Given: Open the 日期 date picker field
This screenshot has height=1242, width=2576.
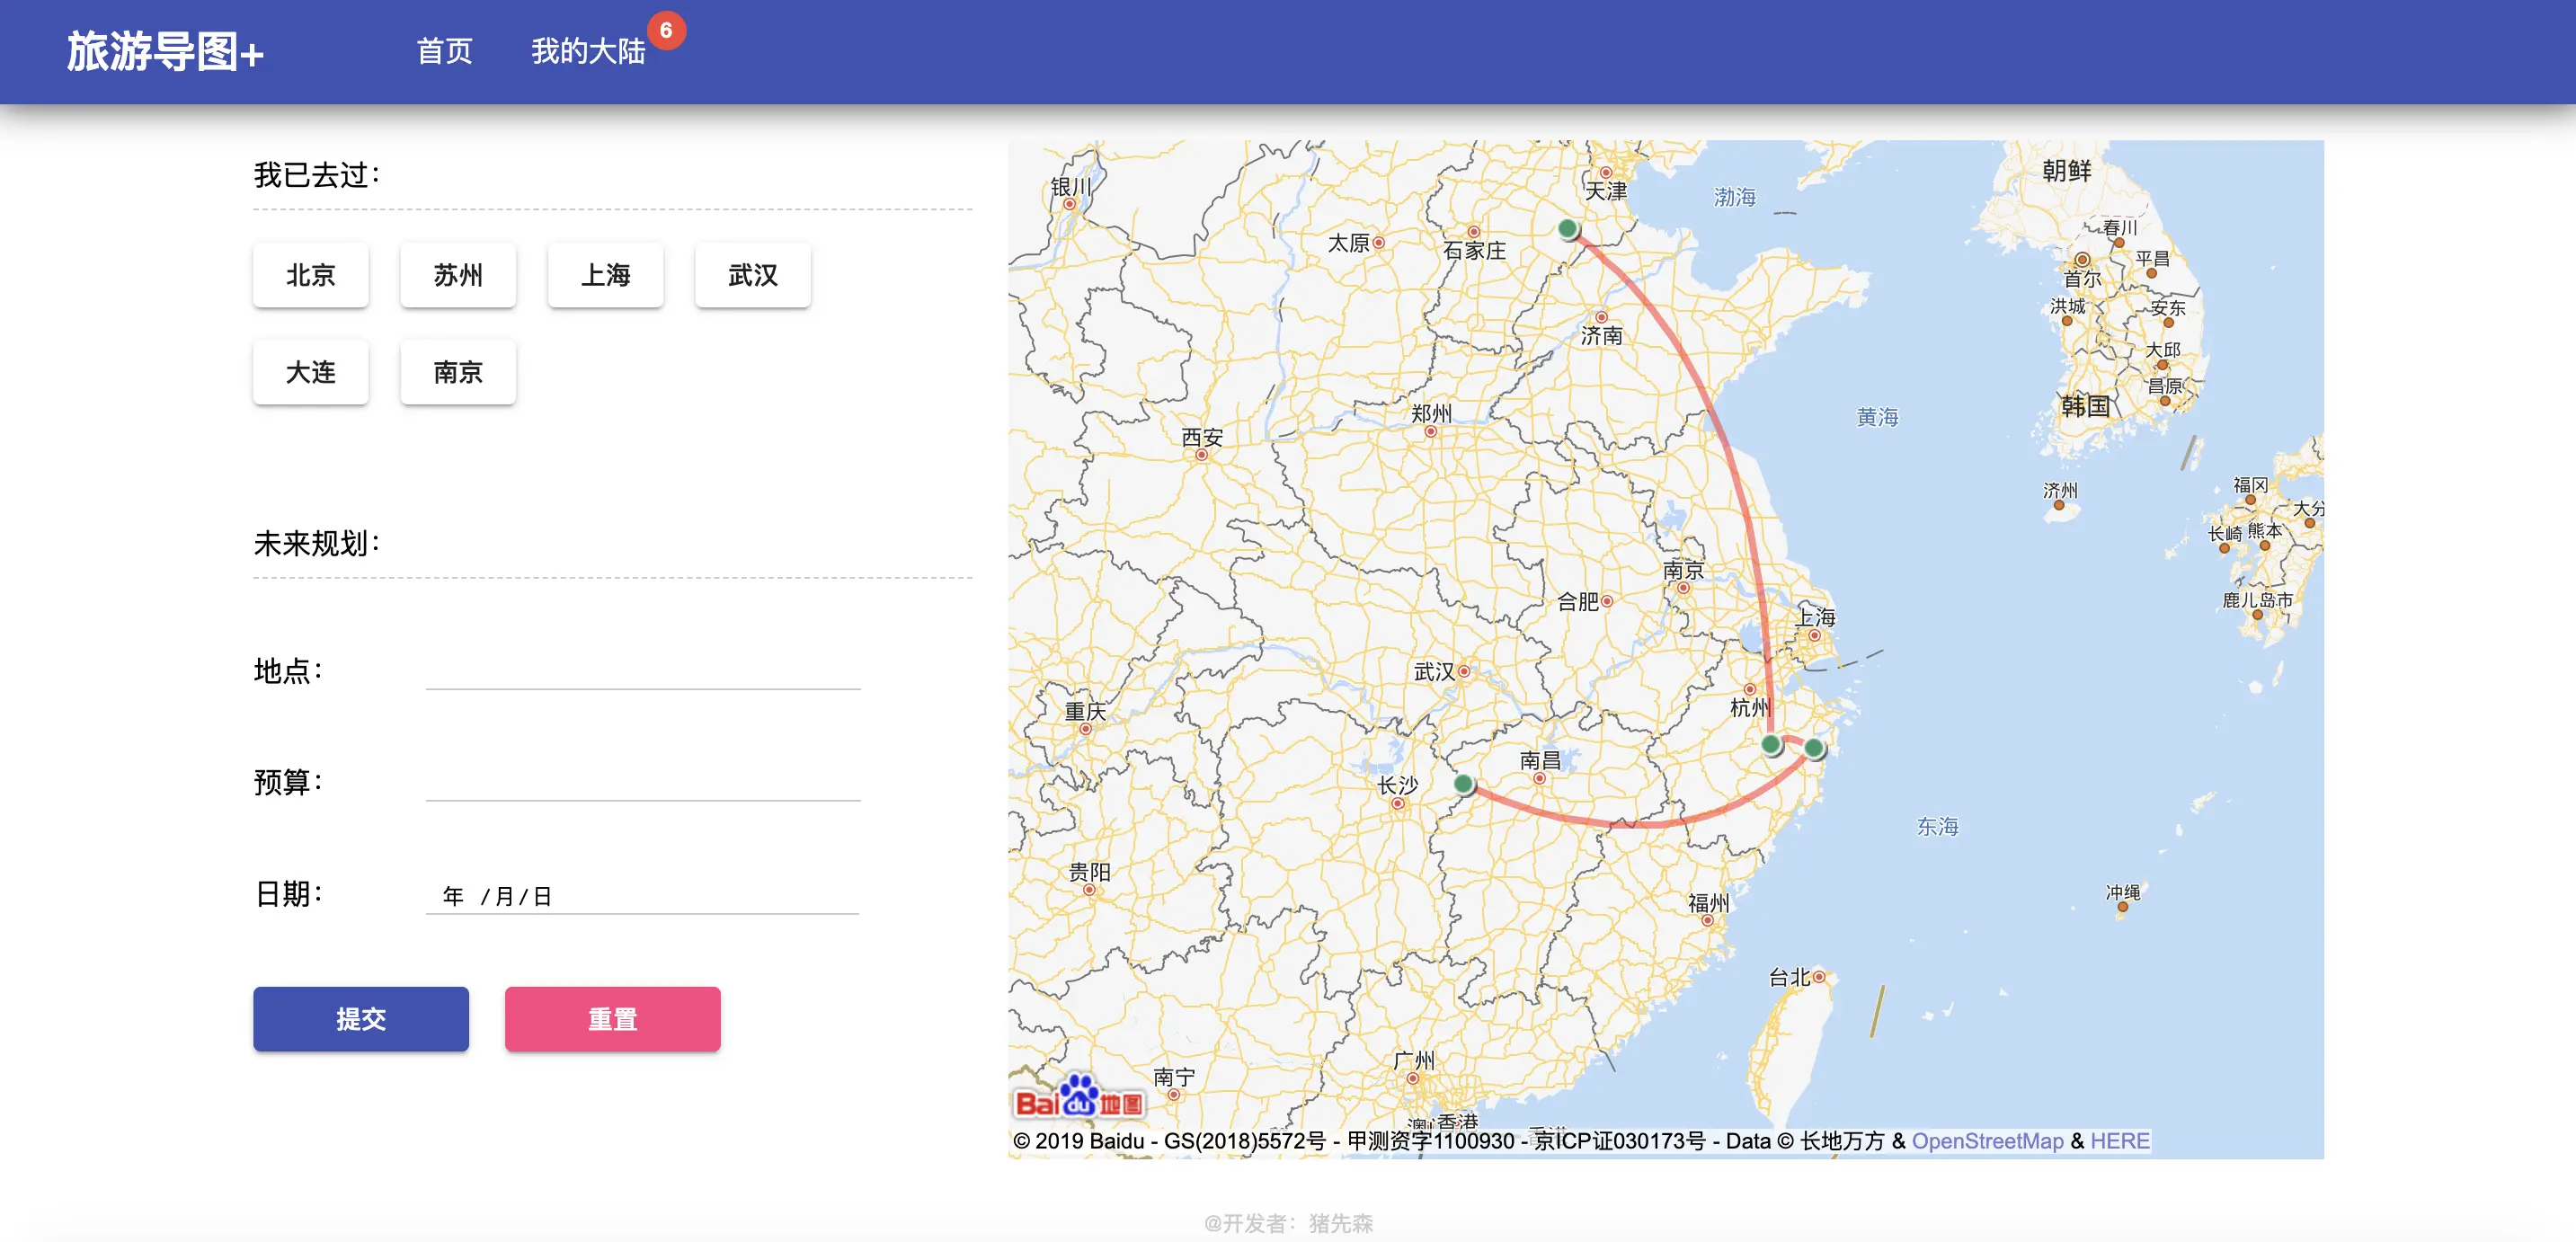Looking at the screenshot, I should click(x=643, y=894).
